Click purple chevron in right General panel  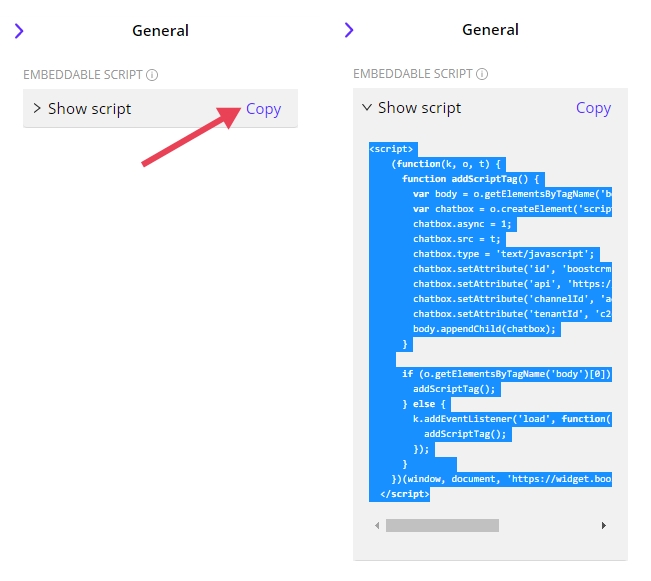[349, 30]
